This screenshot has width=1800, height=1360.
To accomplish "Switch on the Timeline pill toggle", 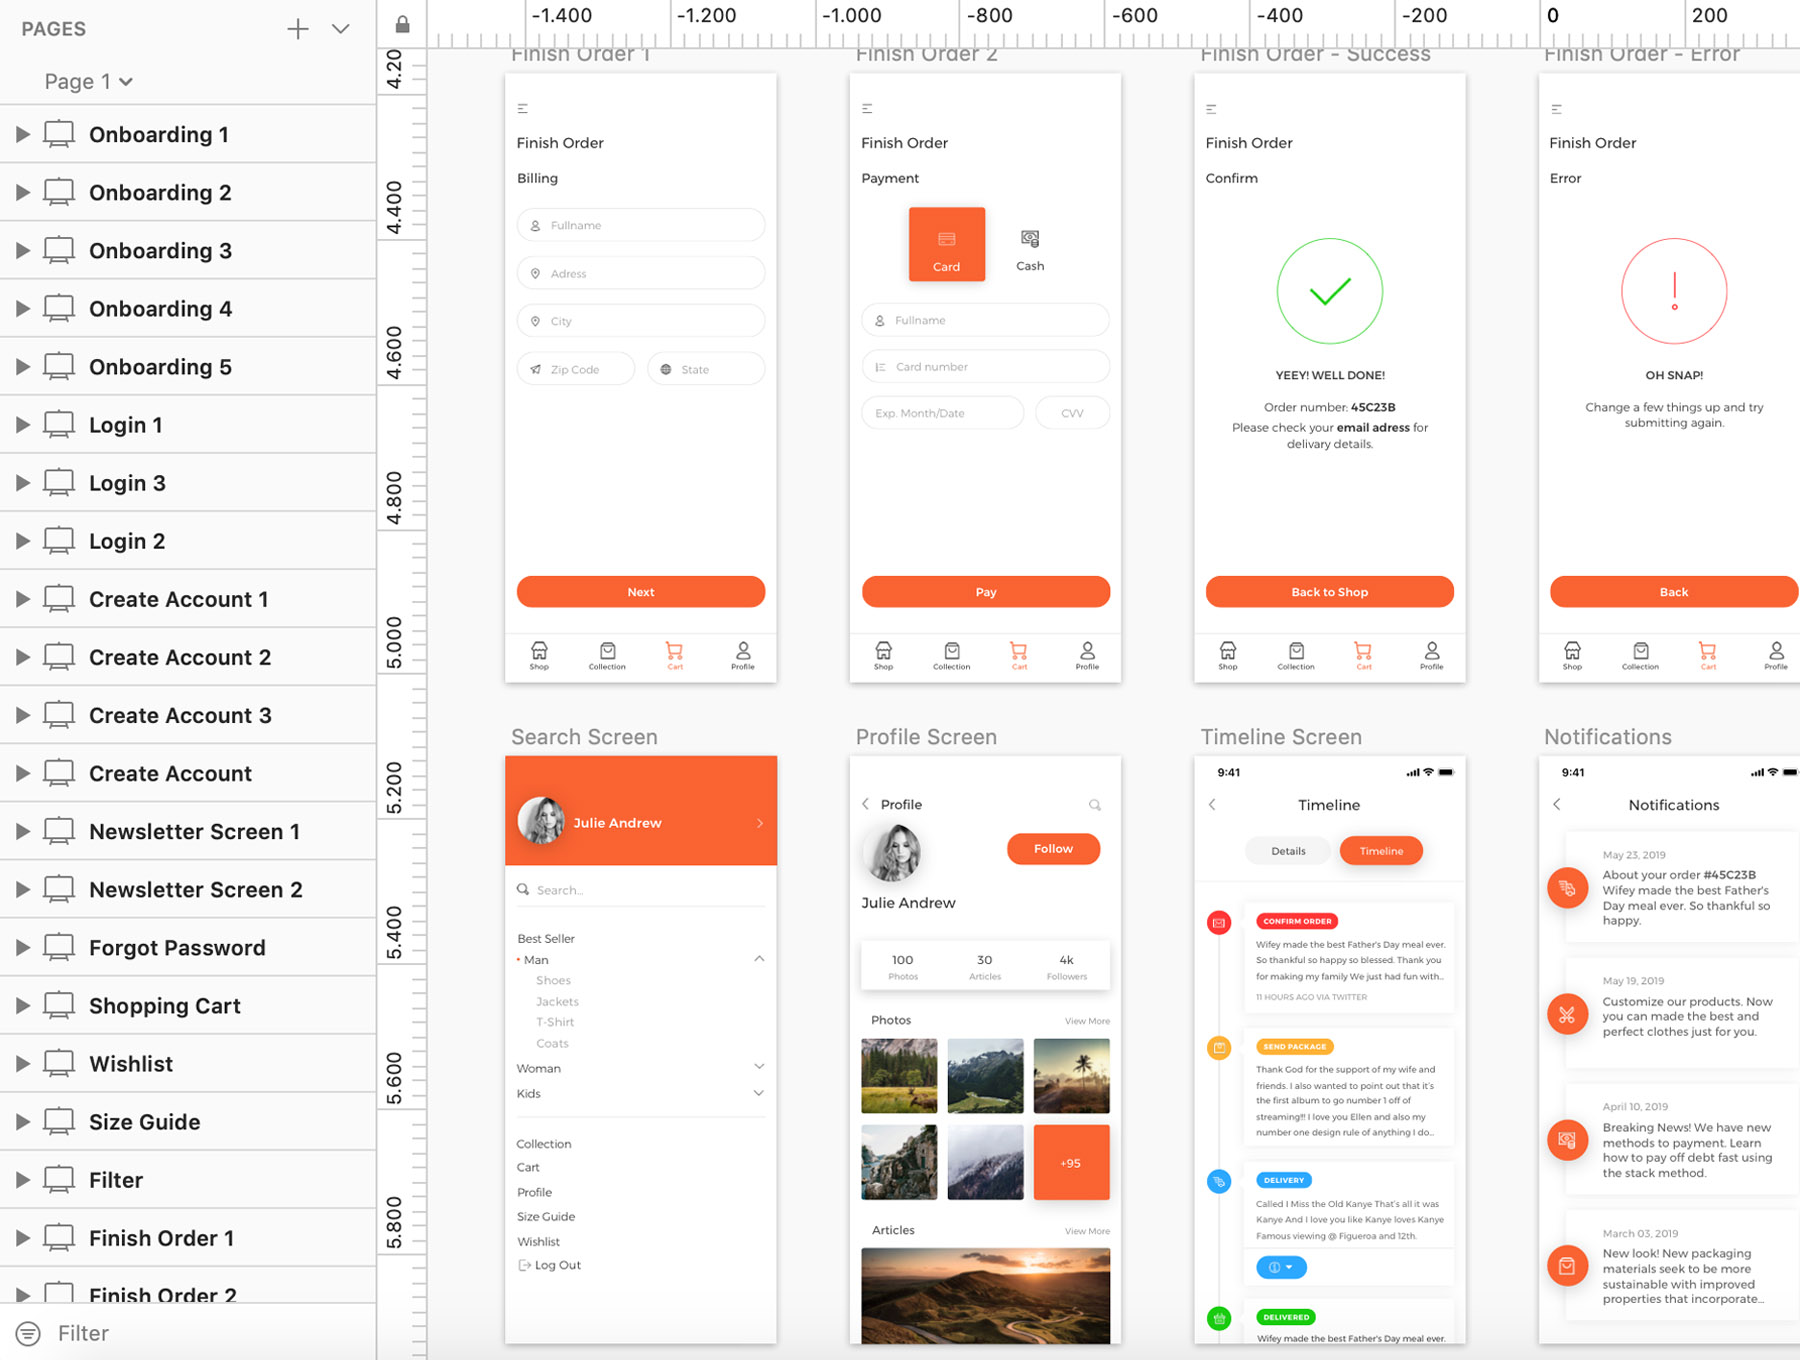I will click(1381, 850).
